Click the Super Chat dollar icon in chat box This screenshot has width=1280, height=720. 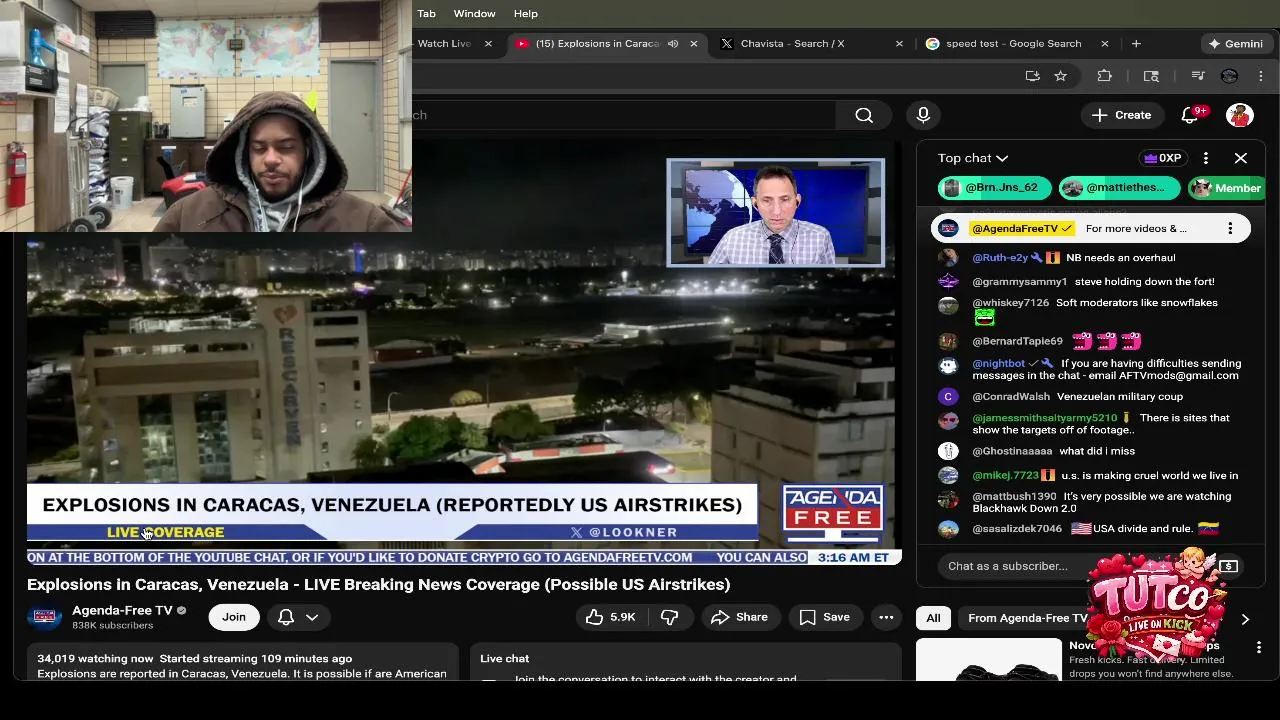click(1229, 566)
